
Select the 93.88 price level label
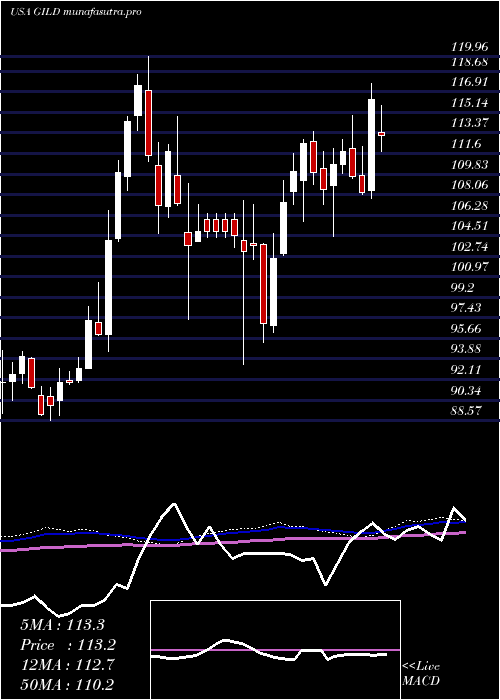[466, 350]
